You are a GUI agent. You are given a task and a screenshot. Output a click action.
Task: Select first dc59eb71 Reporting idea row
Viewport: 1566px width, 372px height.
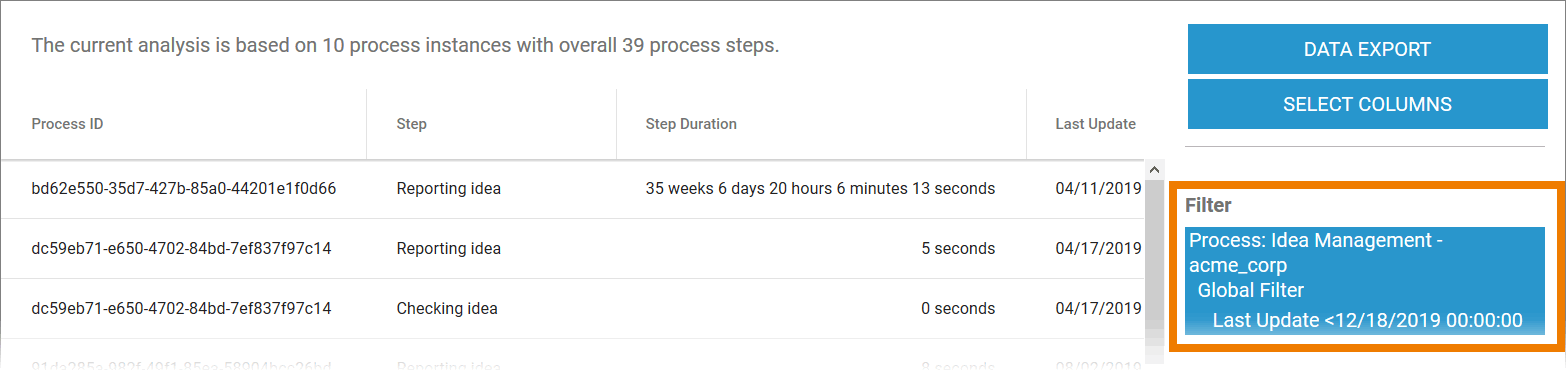click(571, 248)
